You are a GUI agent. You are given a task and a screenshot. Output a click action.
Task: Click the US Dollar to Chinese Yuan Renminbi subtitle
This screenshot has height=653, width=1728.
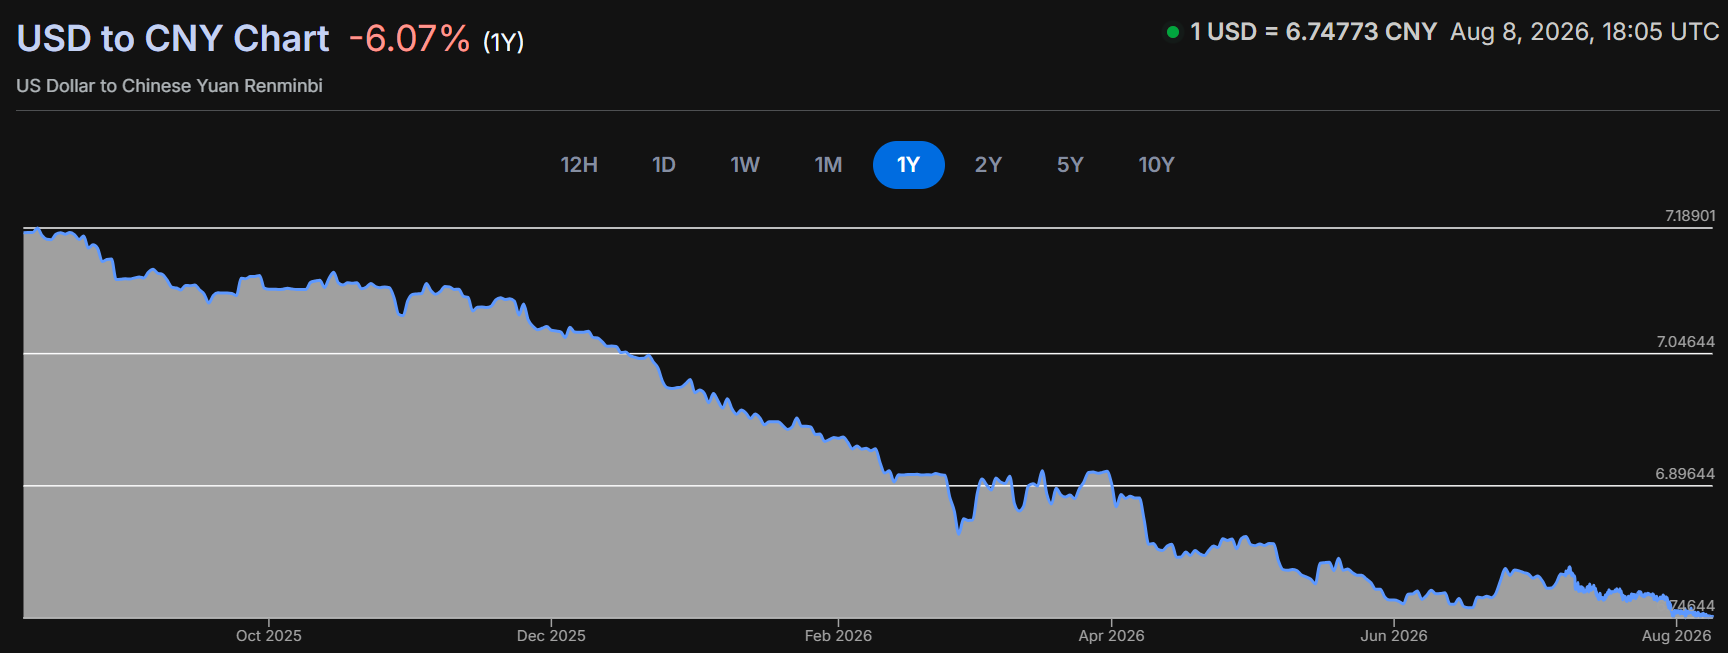169,86
